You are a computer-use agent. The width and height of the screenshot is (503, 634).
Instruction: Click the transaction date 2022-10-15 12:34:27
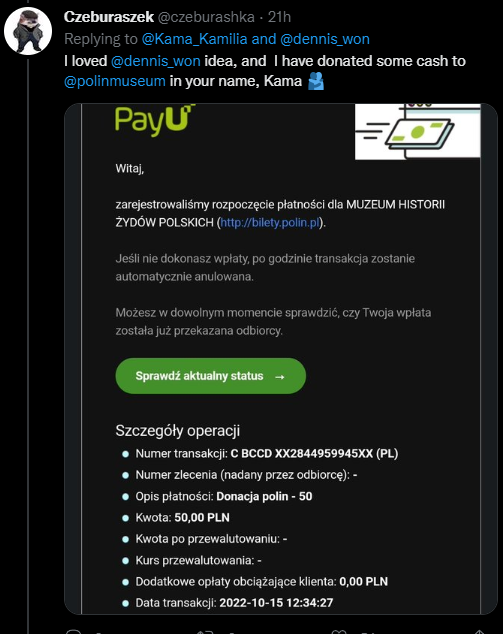tap(276, 603)
